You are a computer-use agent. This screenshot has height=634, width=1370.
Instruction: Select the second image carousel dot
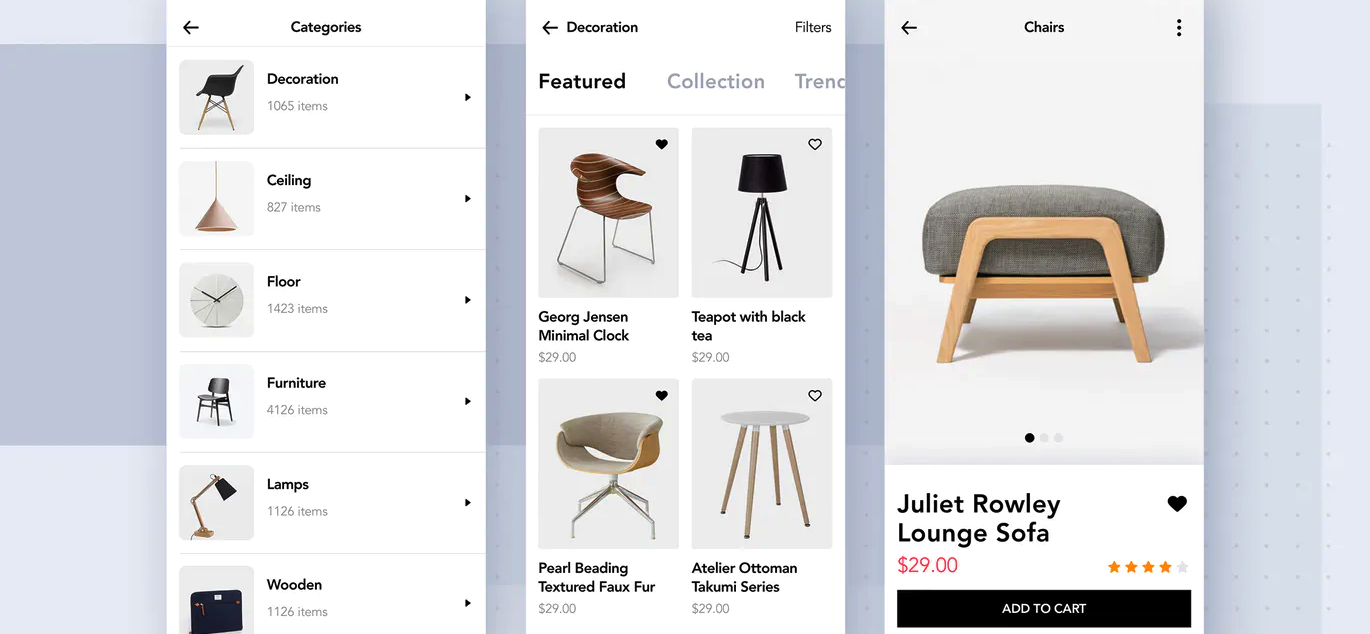click(x=1044, y=438)
